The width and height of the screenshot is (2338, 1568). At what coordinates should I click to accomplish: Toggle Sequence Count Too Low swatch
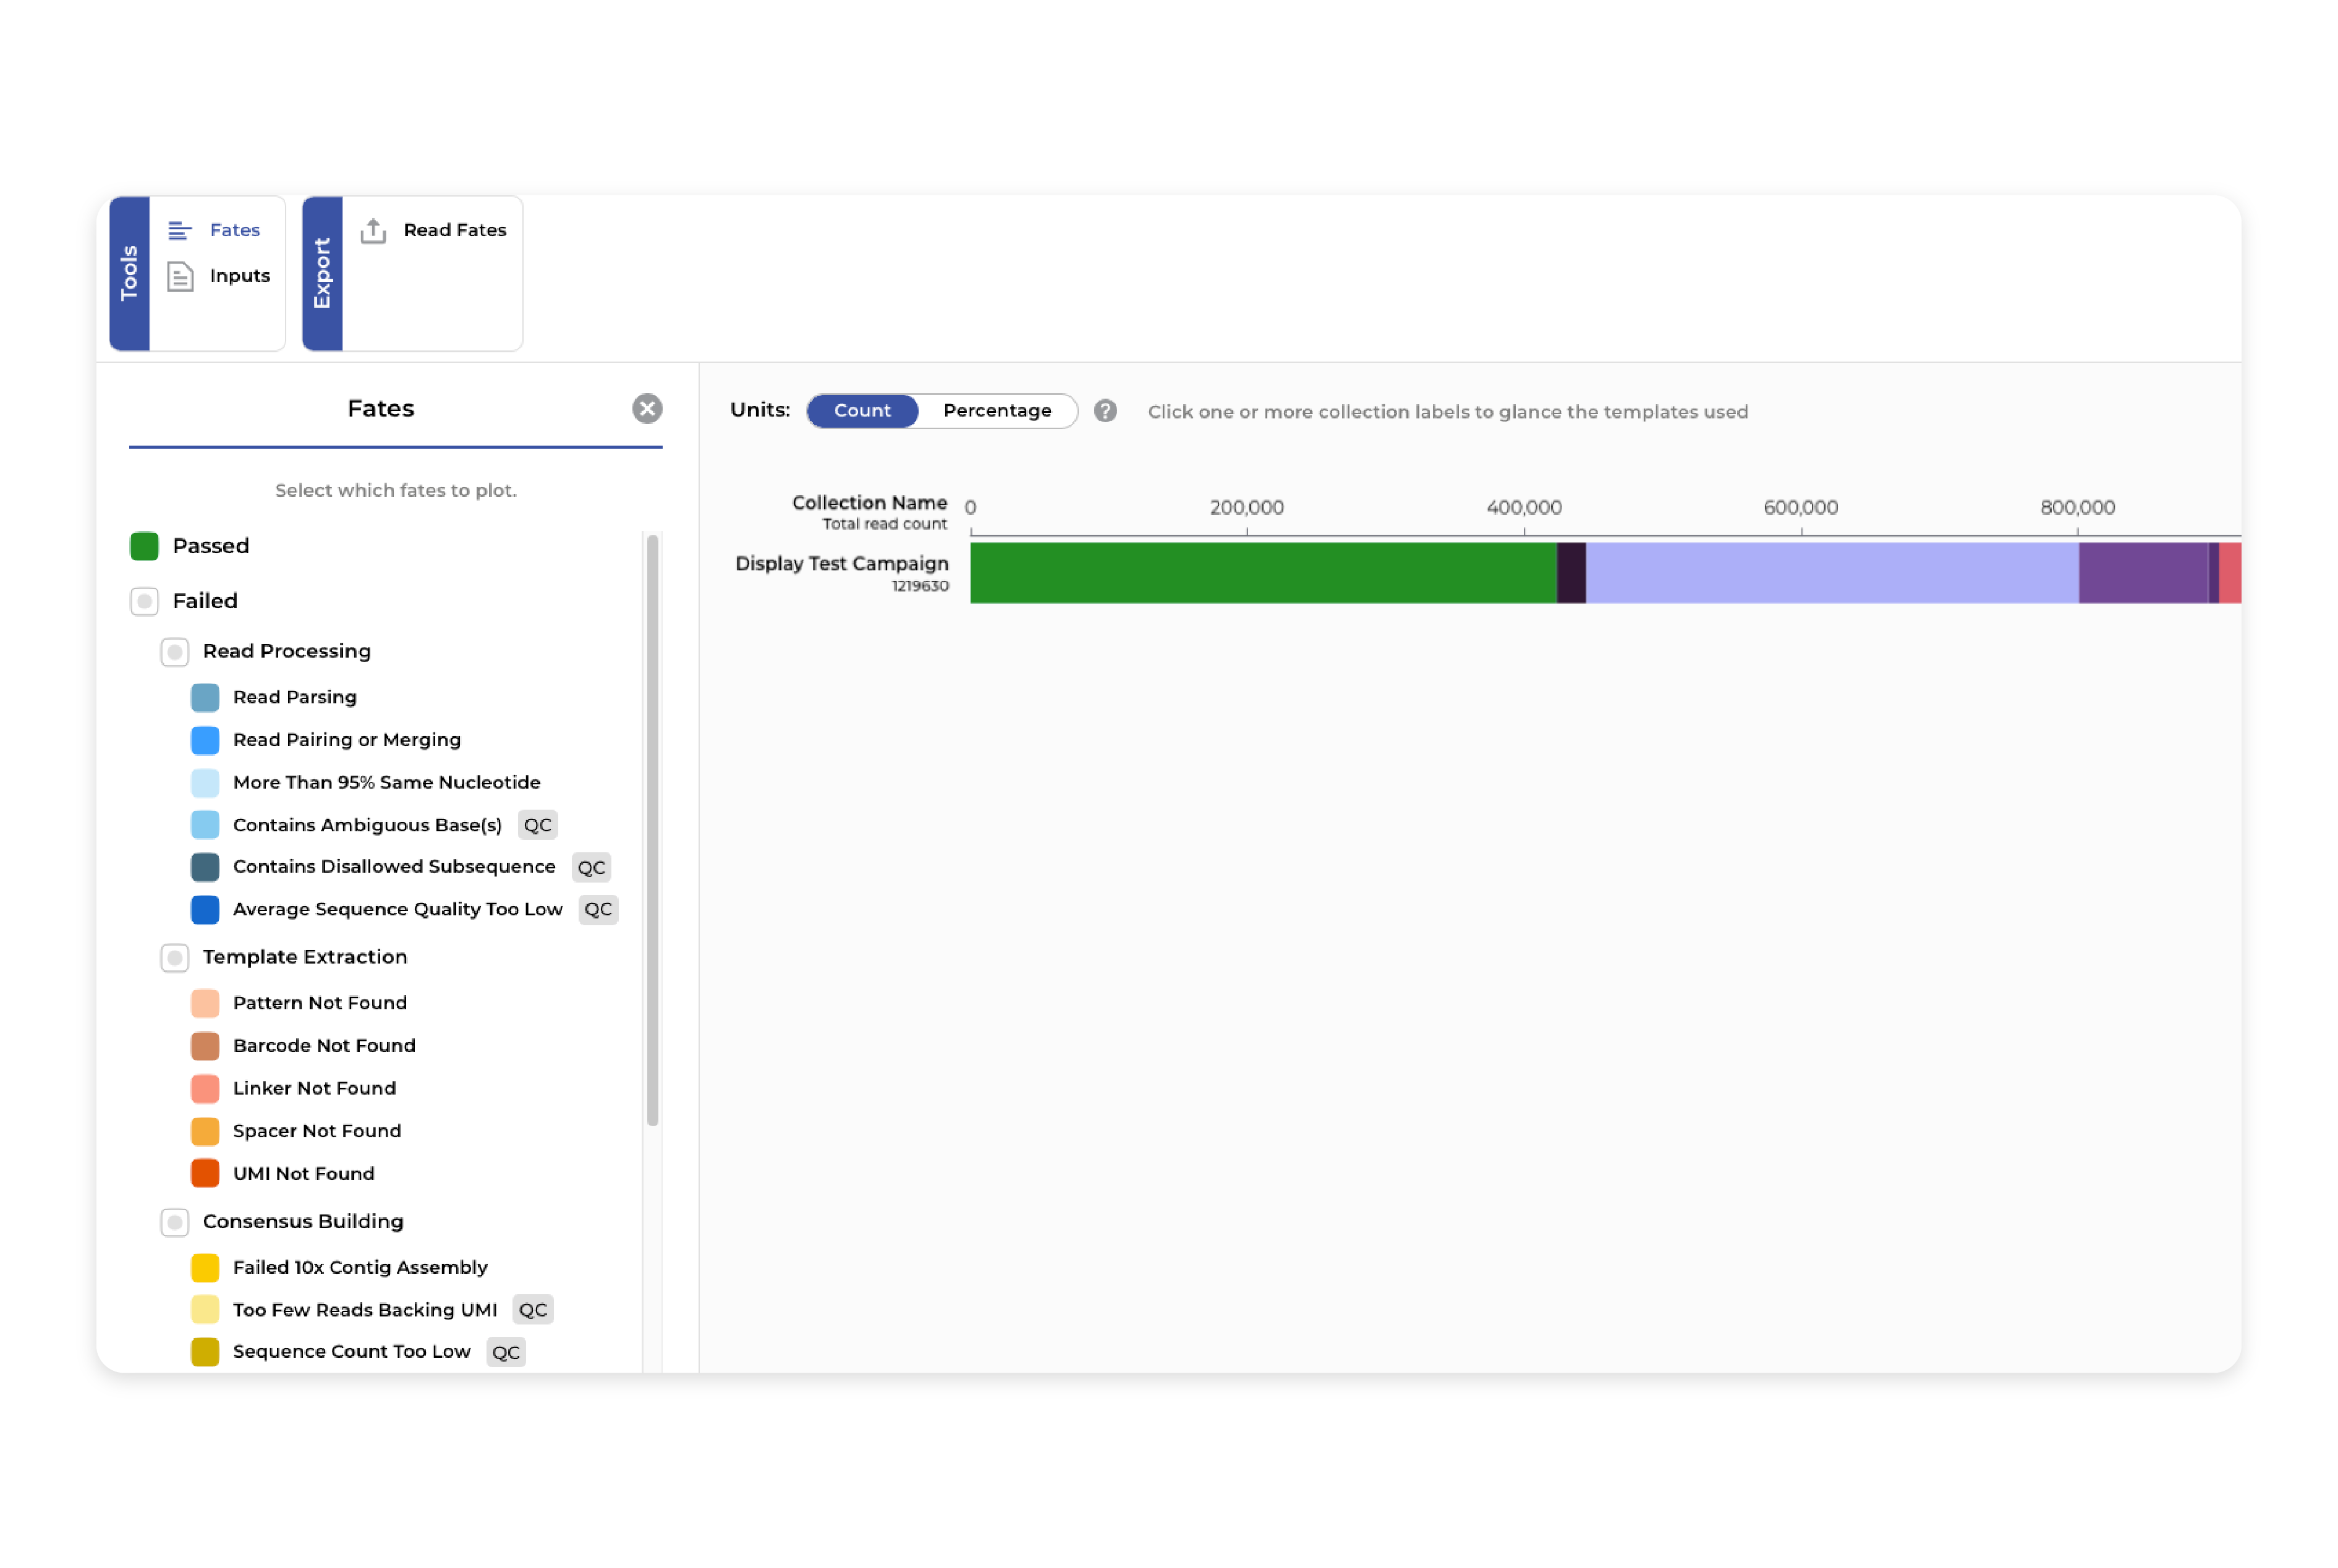[x=205, y=1352]
